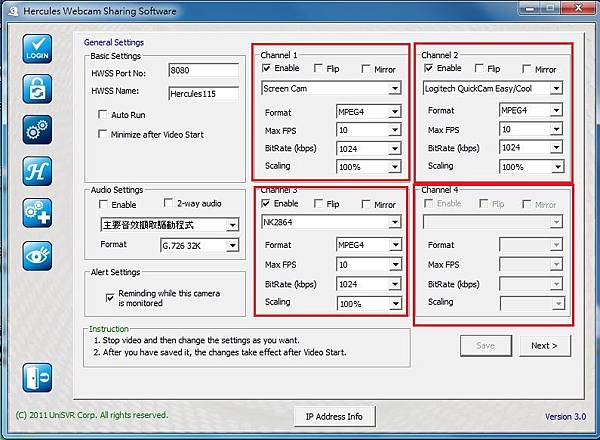The height and width of the screenshot is (440, 600).
Task: Check the Channel 3 Flip checkbox
Action: coord(318,204)
